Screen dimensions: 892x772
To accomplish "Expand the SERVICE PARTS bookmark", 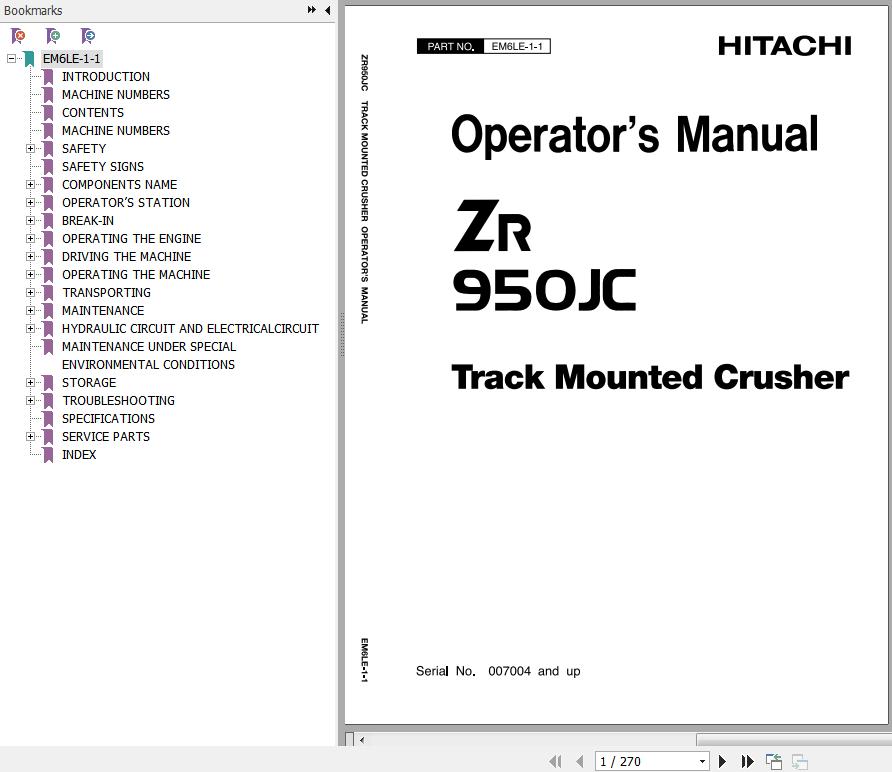I will [x=30, y=436].
